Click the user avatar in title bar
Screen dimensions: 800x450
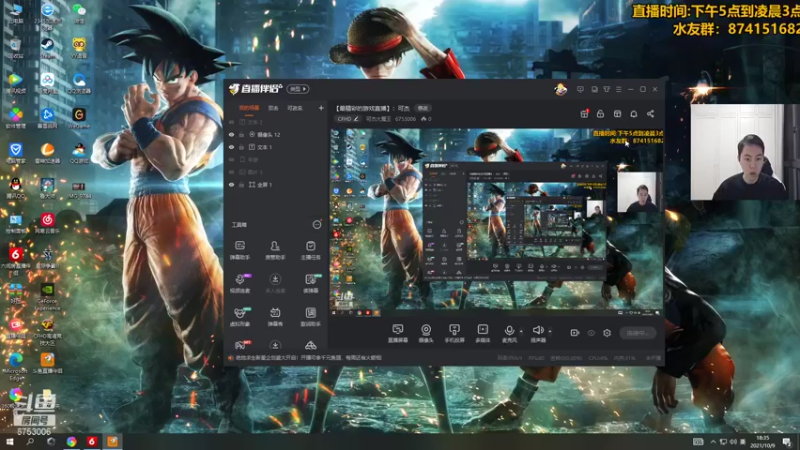tap(561, 89)
